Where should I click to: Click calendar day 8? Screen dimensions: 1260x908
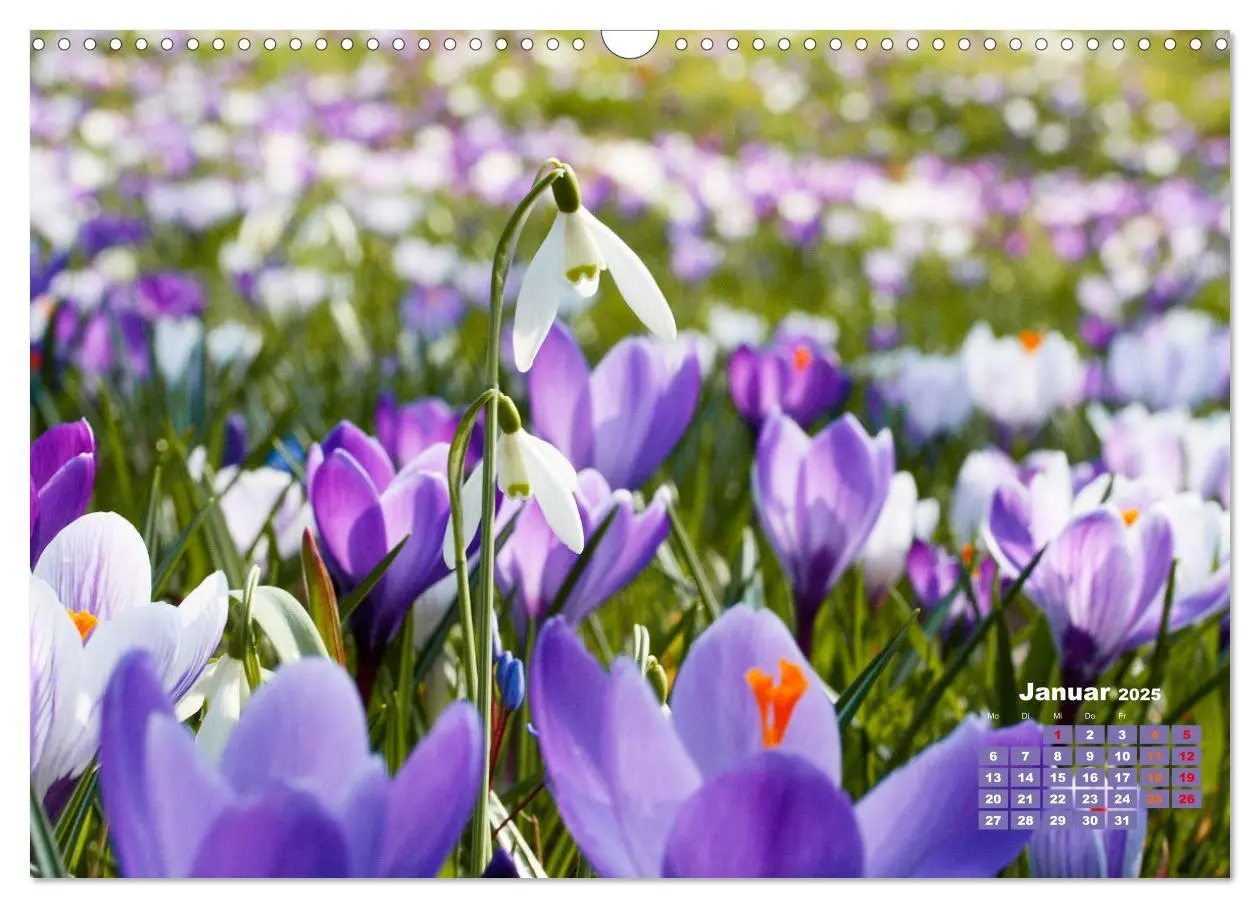1057,756
